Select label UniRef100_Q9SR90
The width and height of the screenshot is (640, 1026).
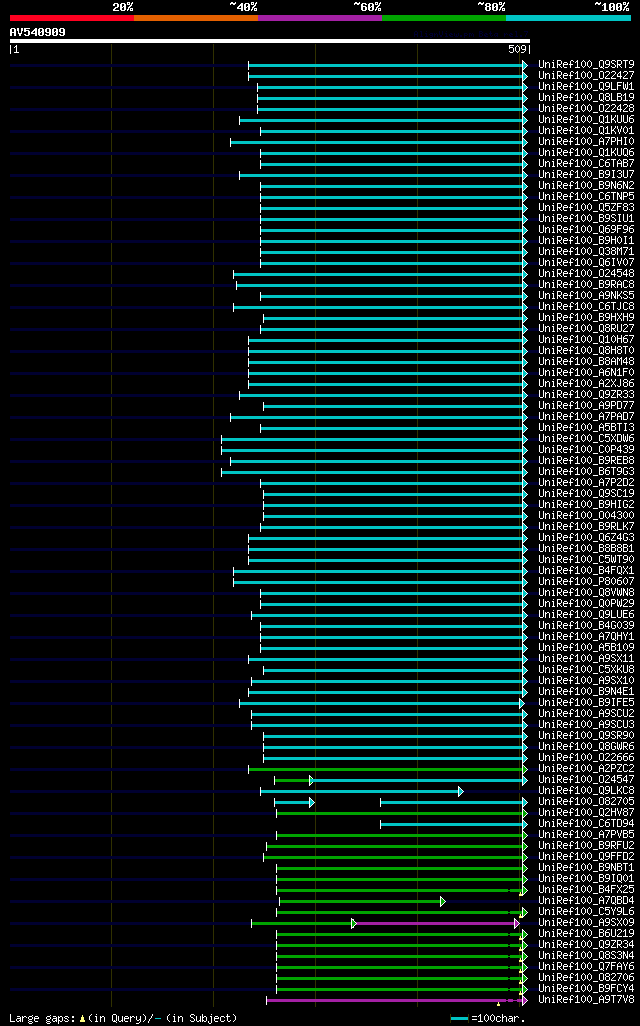[x=586, y=735]
